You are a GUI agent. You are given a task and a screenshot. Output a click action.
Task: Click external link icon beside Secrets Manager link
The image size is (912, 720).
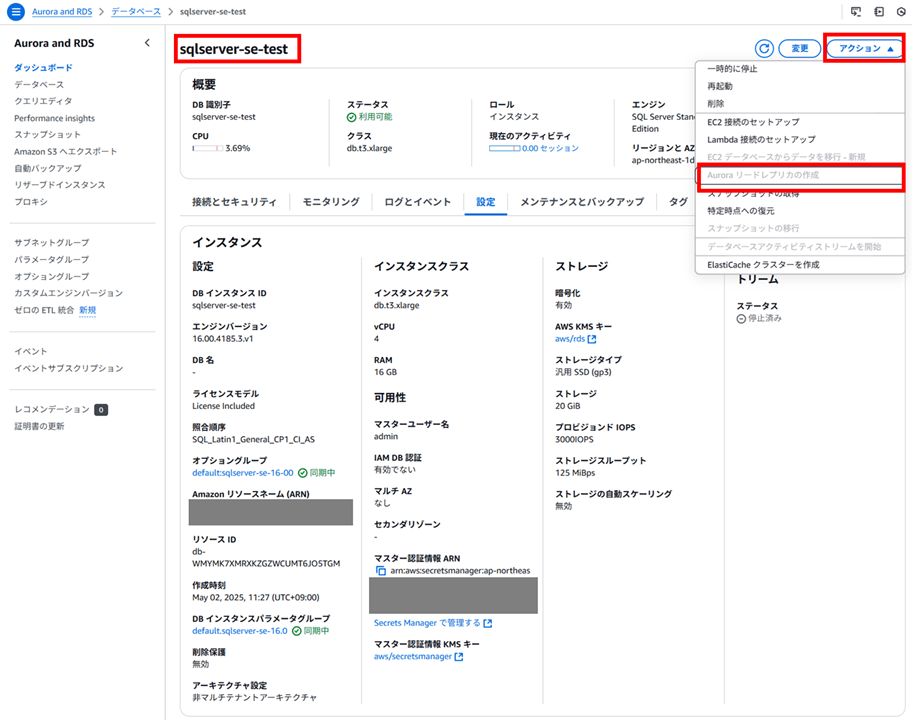tap(487, 623)
